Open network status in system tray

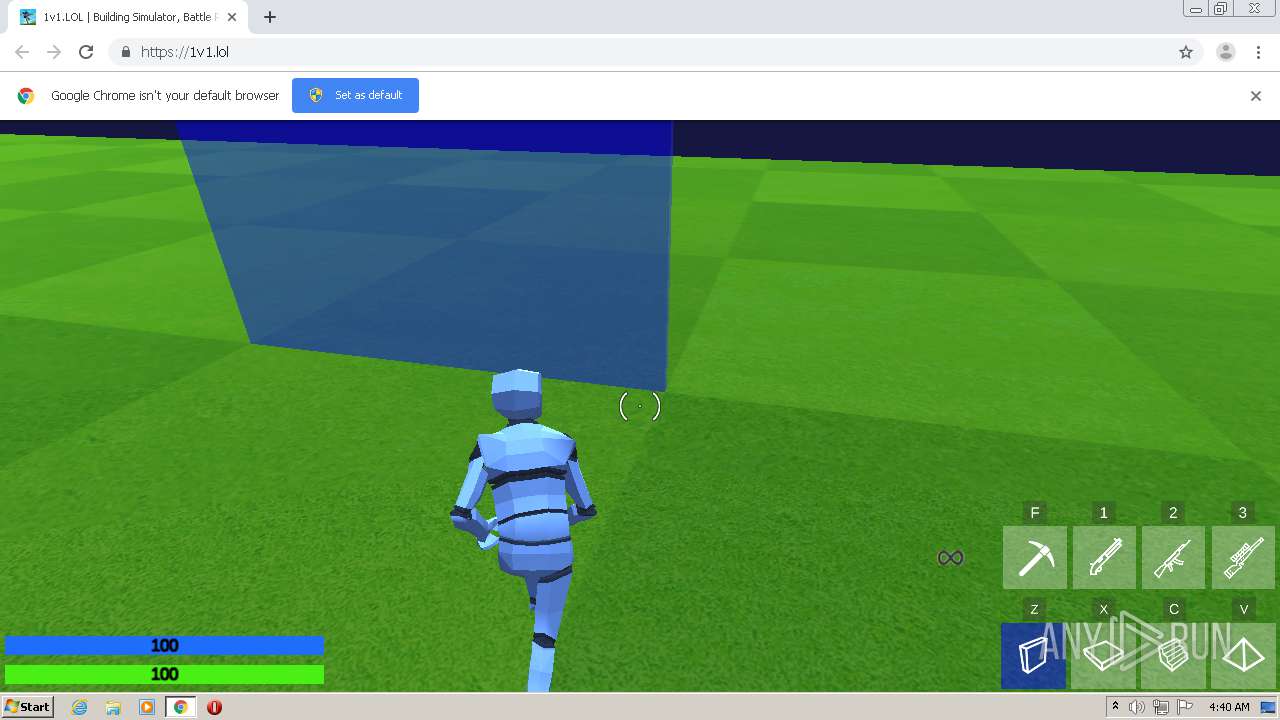click(1160, 707)
